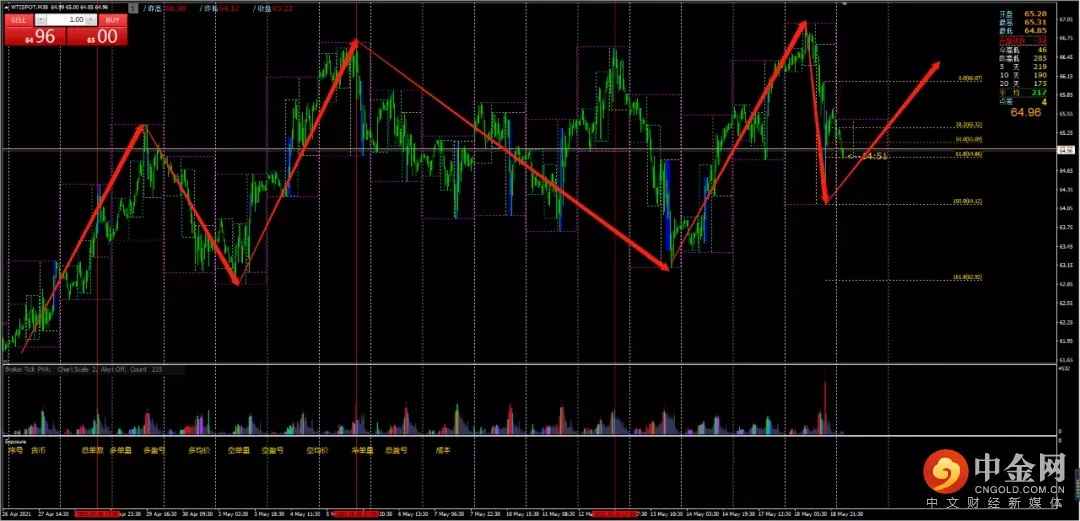Click the BUY button in one-click trading panel
The height and width of the screenshot is (521, 1080).
click(x=112, y=20)
